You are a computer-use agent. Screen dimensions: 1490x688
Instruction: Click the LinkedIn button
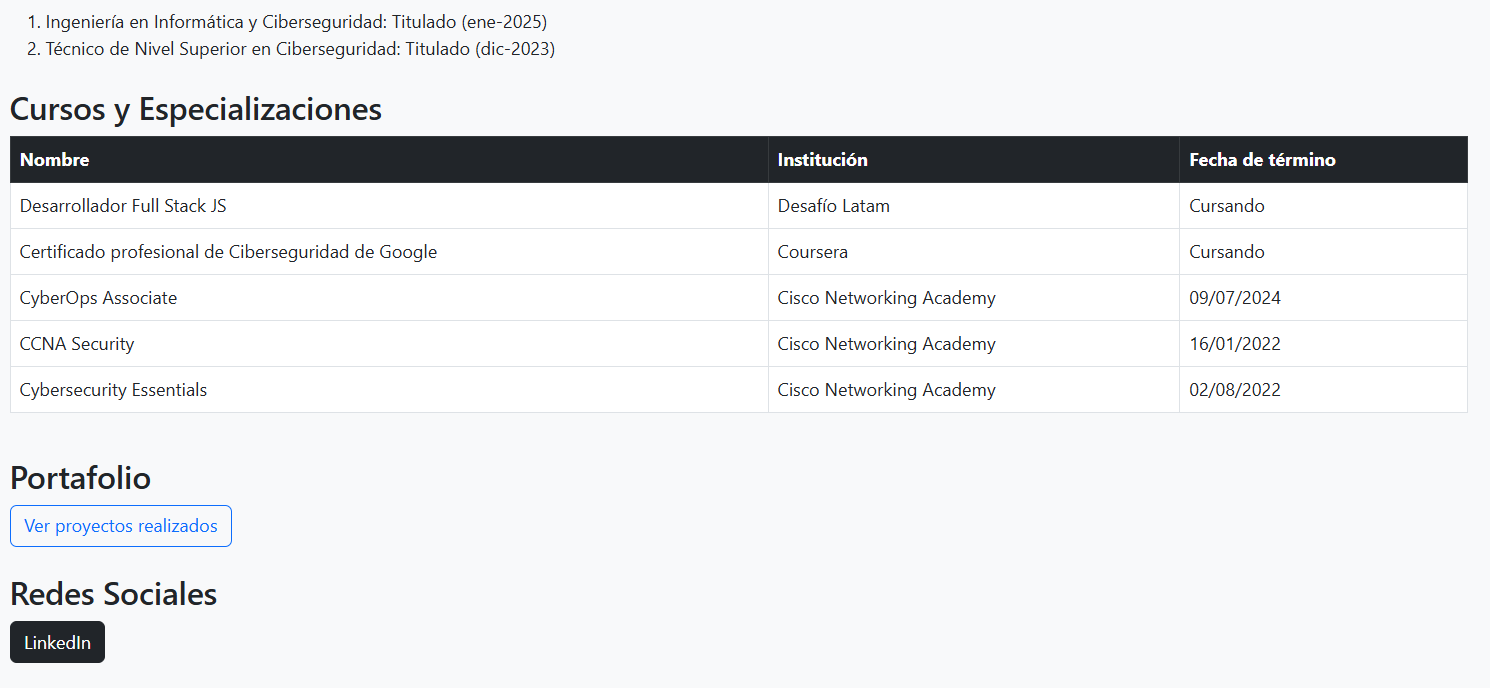57,642
